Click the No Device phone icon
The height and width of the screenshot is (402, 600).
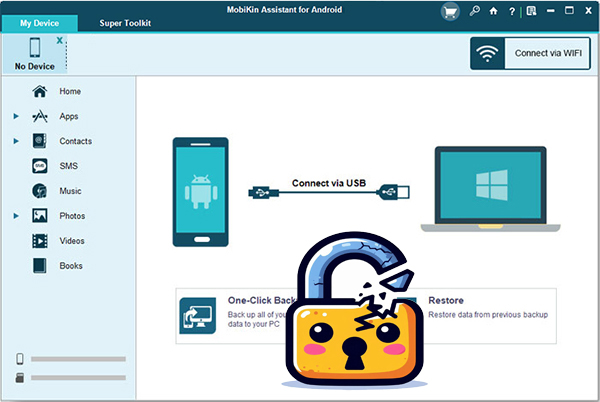[35, 47]
